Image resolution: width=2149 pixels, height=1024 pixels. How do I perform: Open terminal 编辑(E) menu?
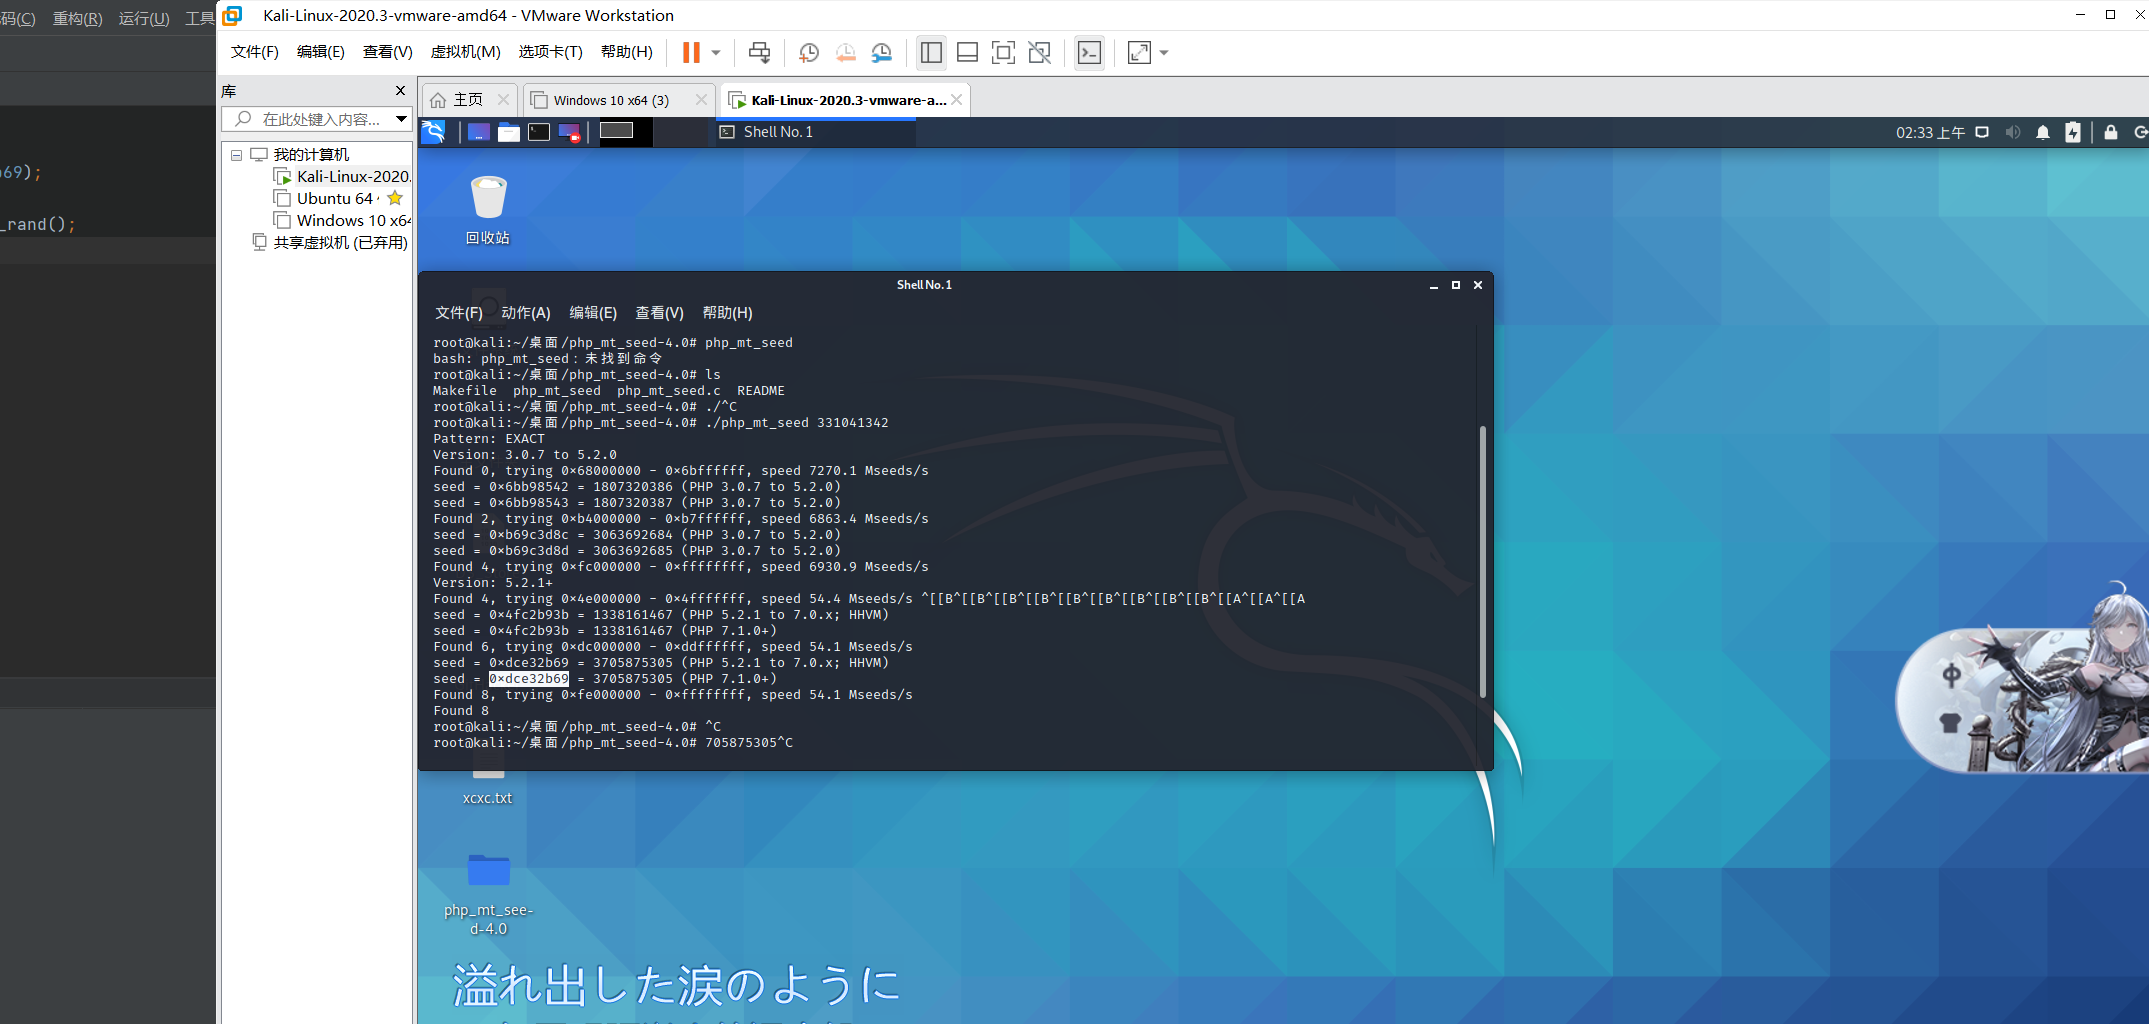coord(593,313)
